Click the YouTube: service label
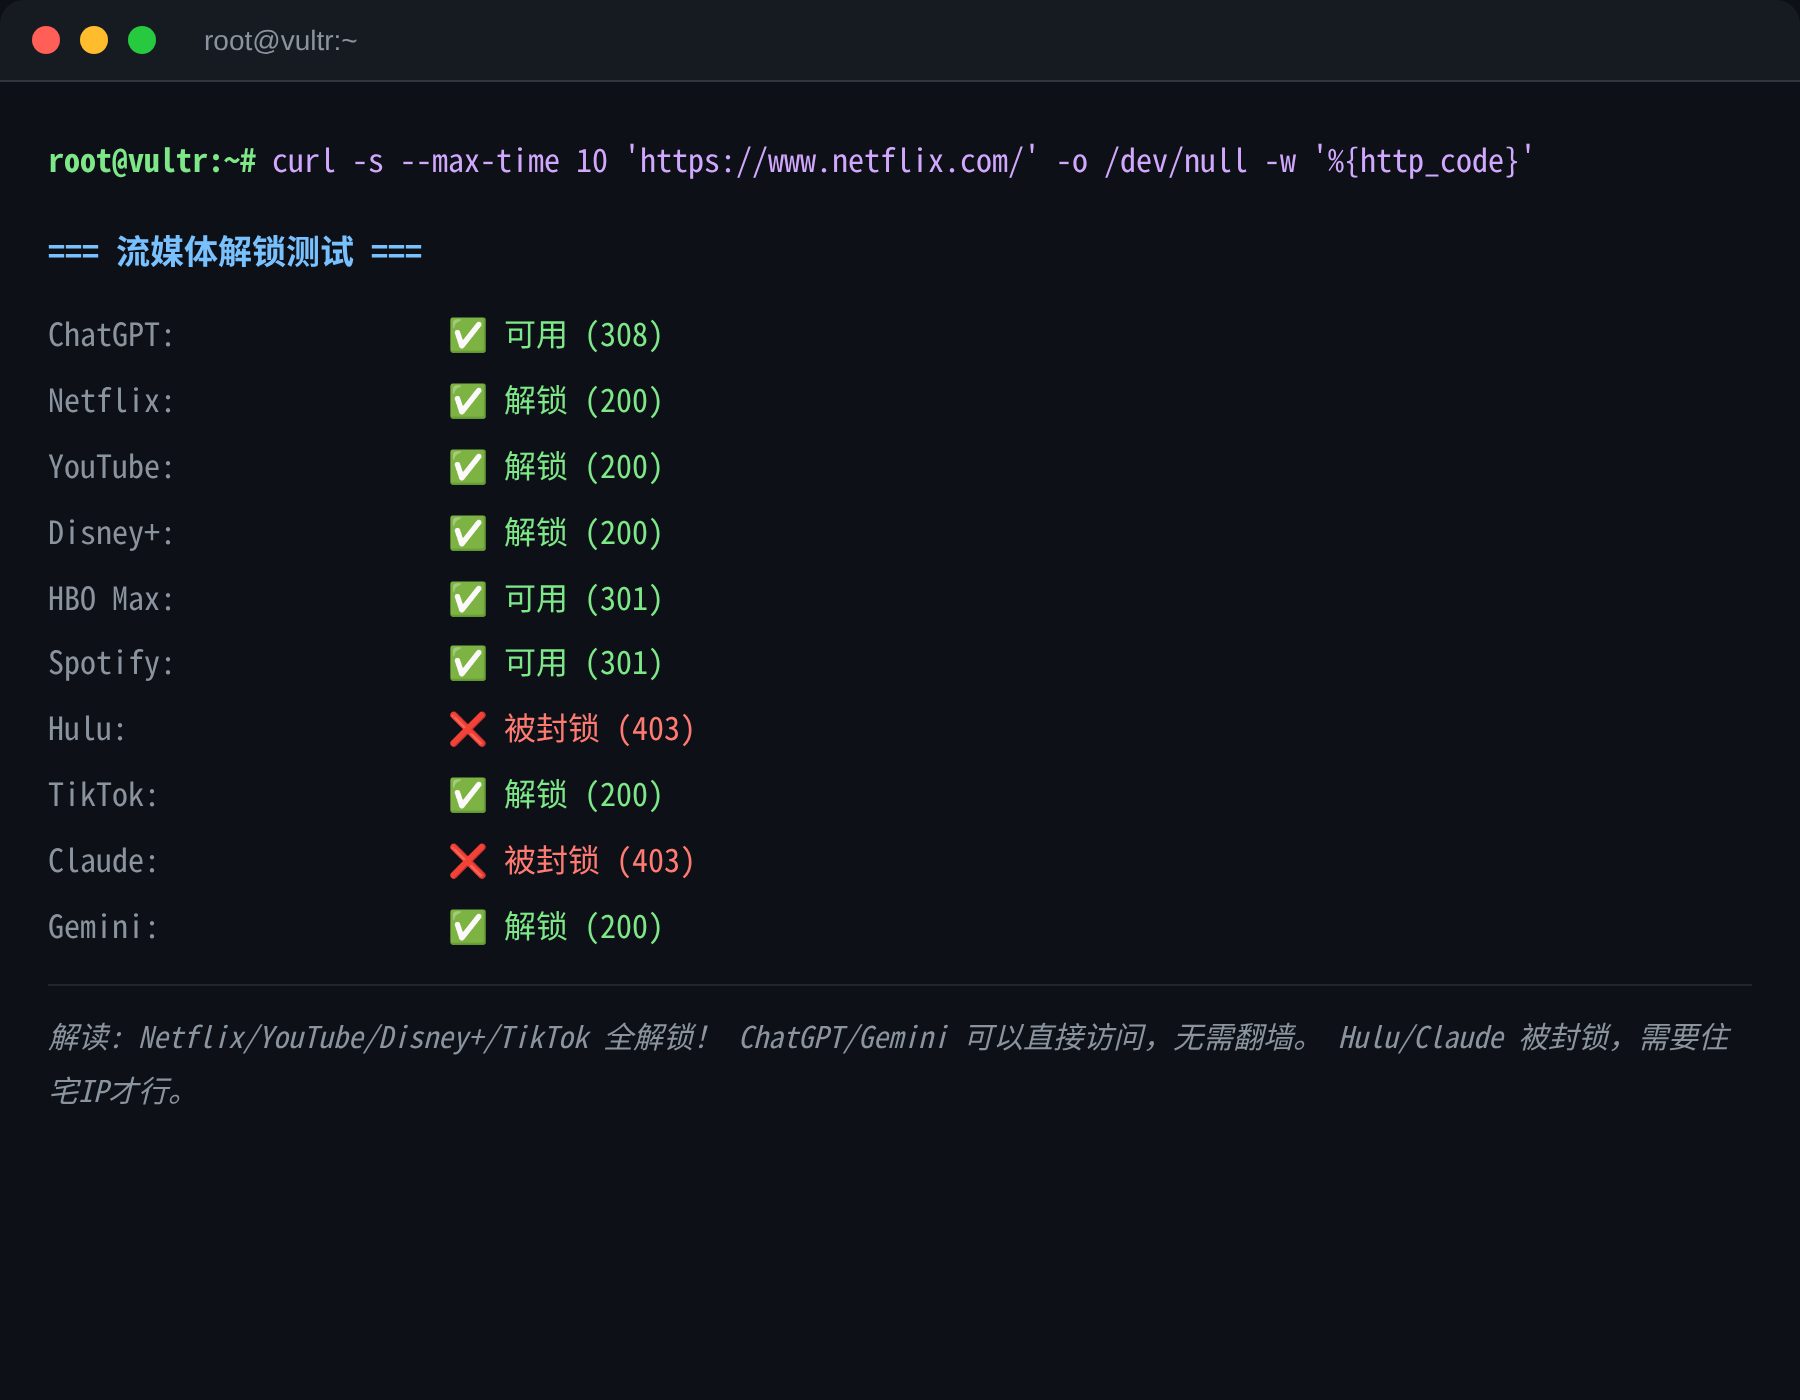Screen dimensions: 1800x1400 [112, 467]
